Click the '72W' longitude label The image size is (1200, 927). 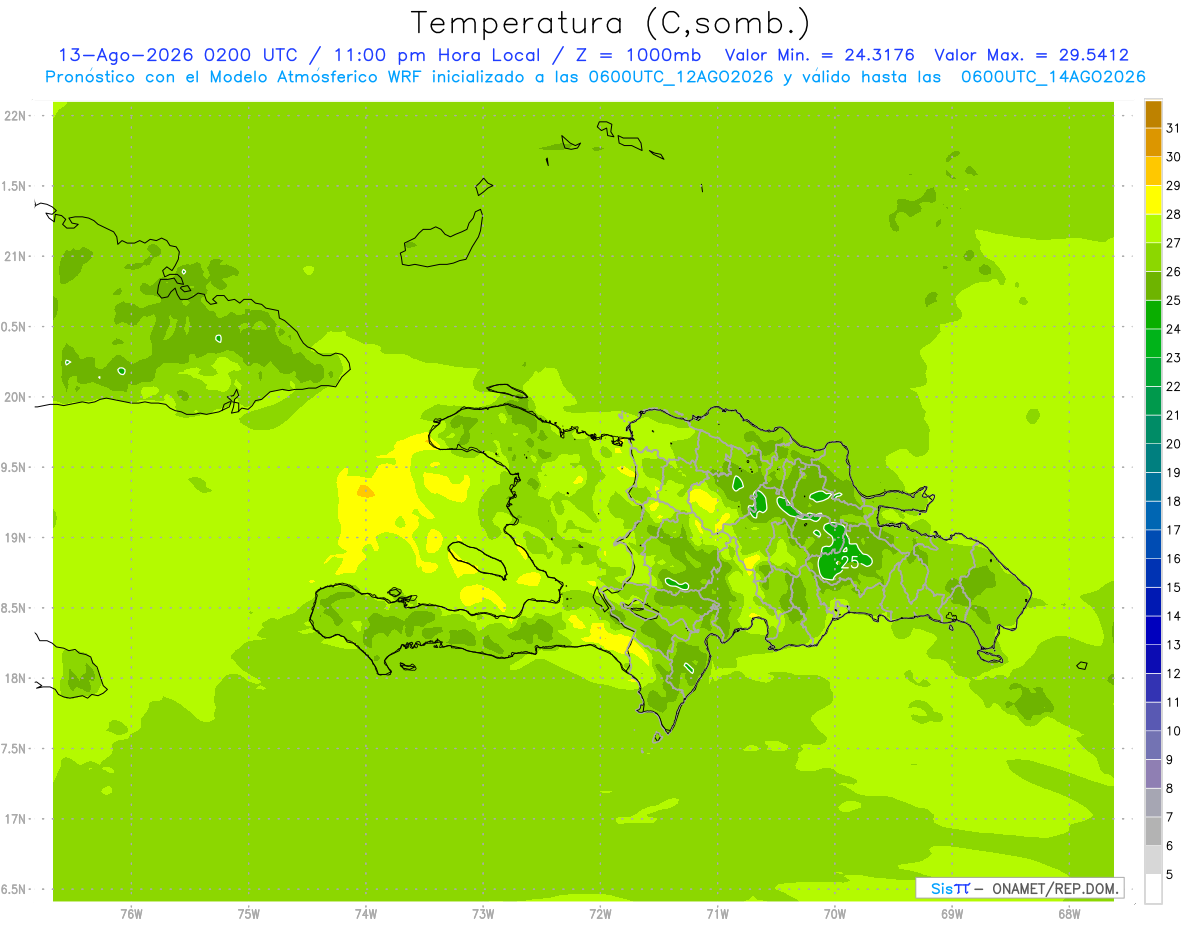pos(600,914)
